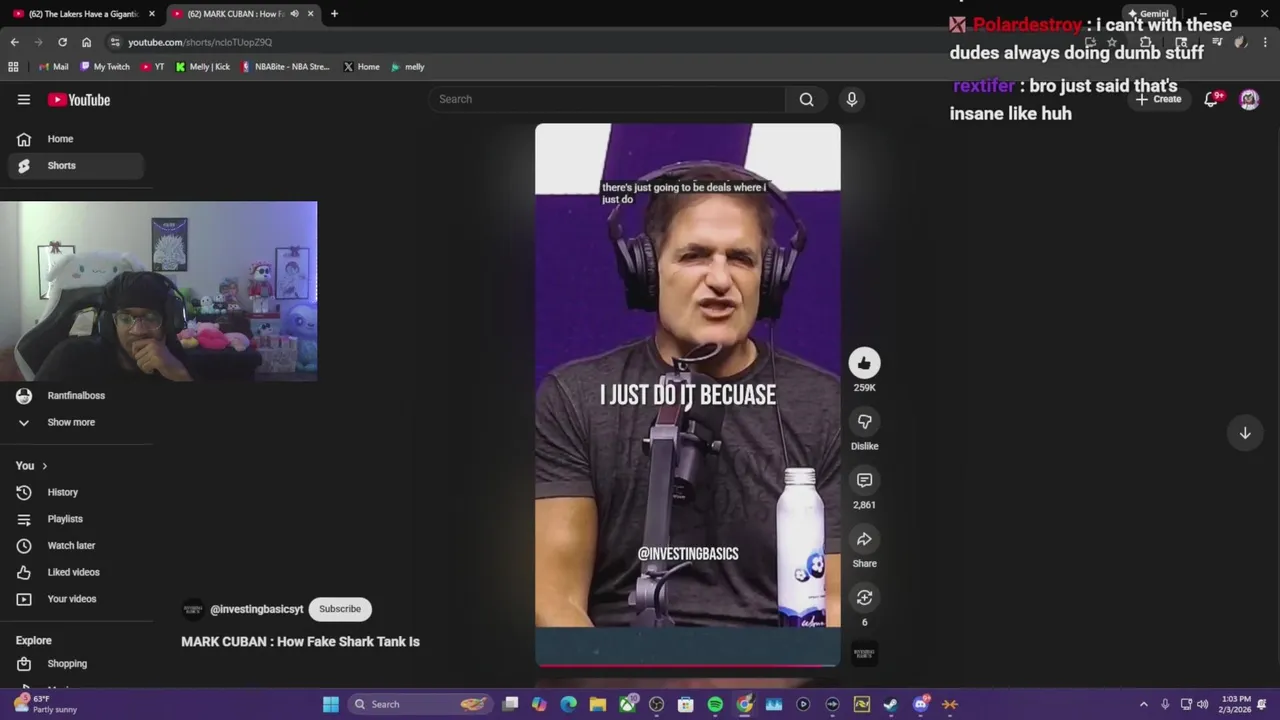Open site information icon in address bar
This screenshot has width=1280, height=720.
[x=115, y=42]
